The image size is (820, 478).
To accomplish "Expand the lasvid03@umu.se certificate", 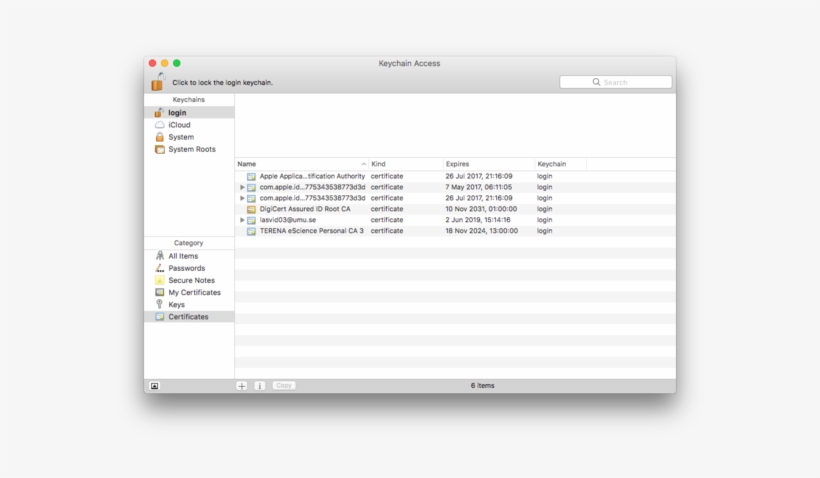I will tap(242, 220).
